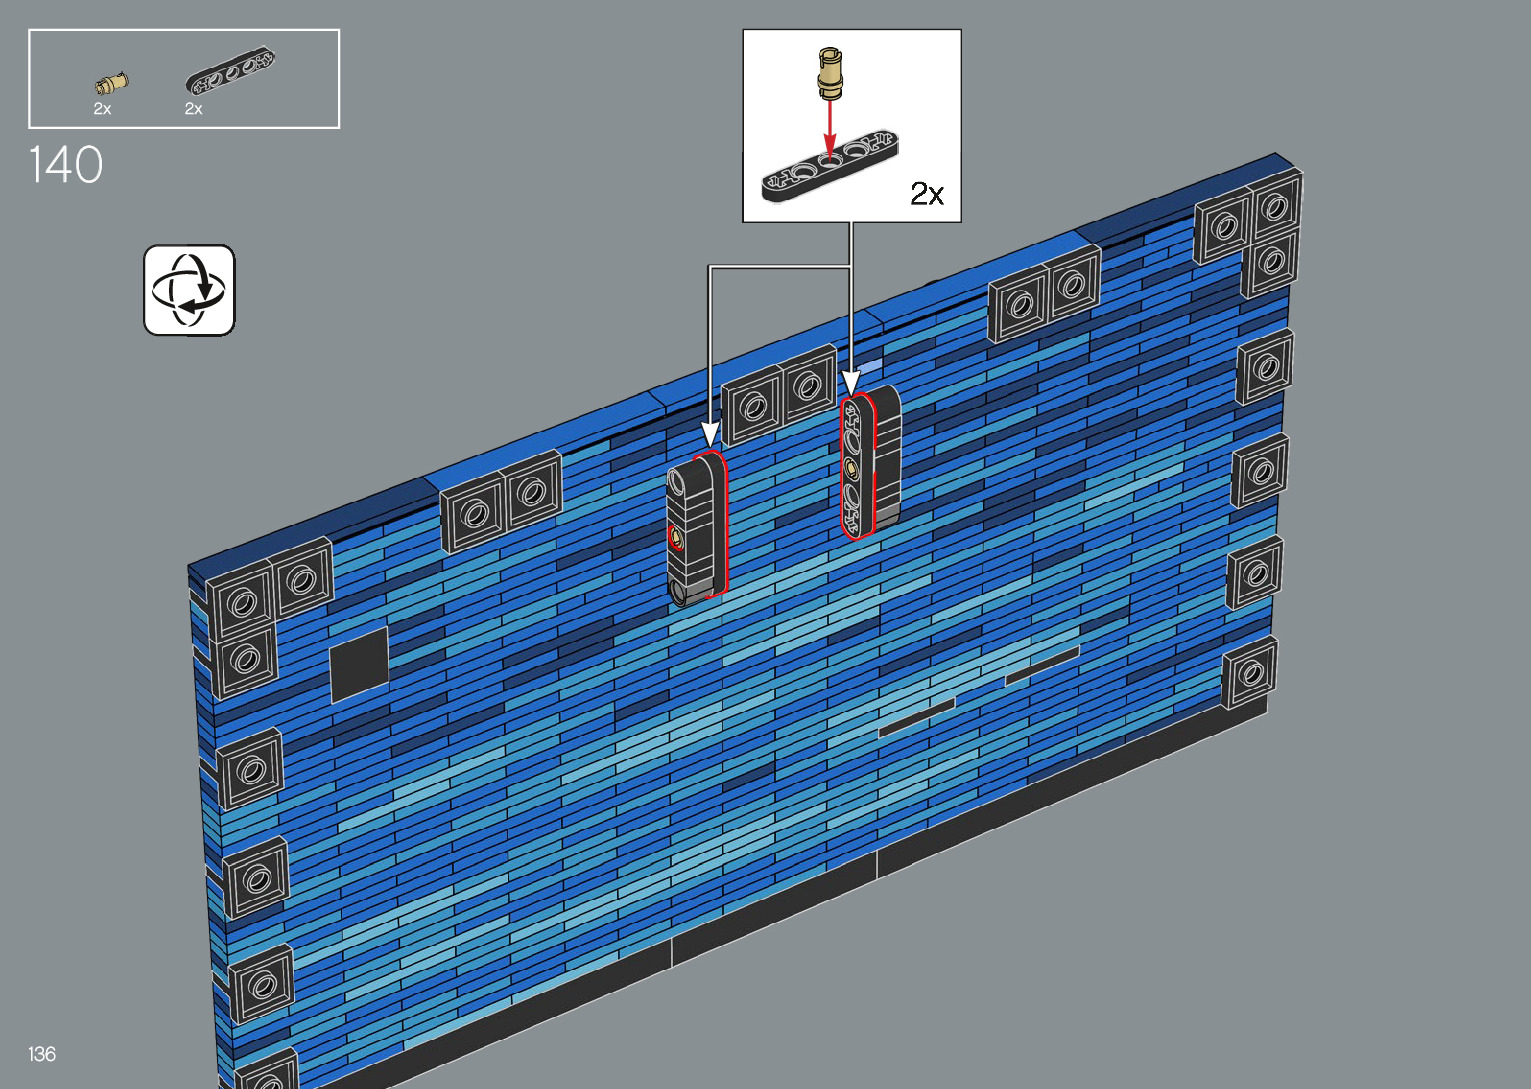Click the short dark strip on the lower wall
The image size is (1531, 1089).
click(916, 717)
